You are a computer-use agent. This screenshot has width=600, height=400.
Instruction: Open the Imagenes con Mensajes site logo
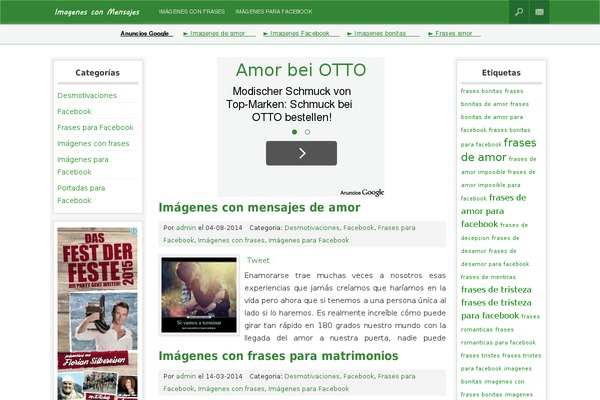point(97,12)
